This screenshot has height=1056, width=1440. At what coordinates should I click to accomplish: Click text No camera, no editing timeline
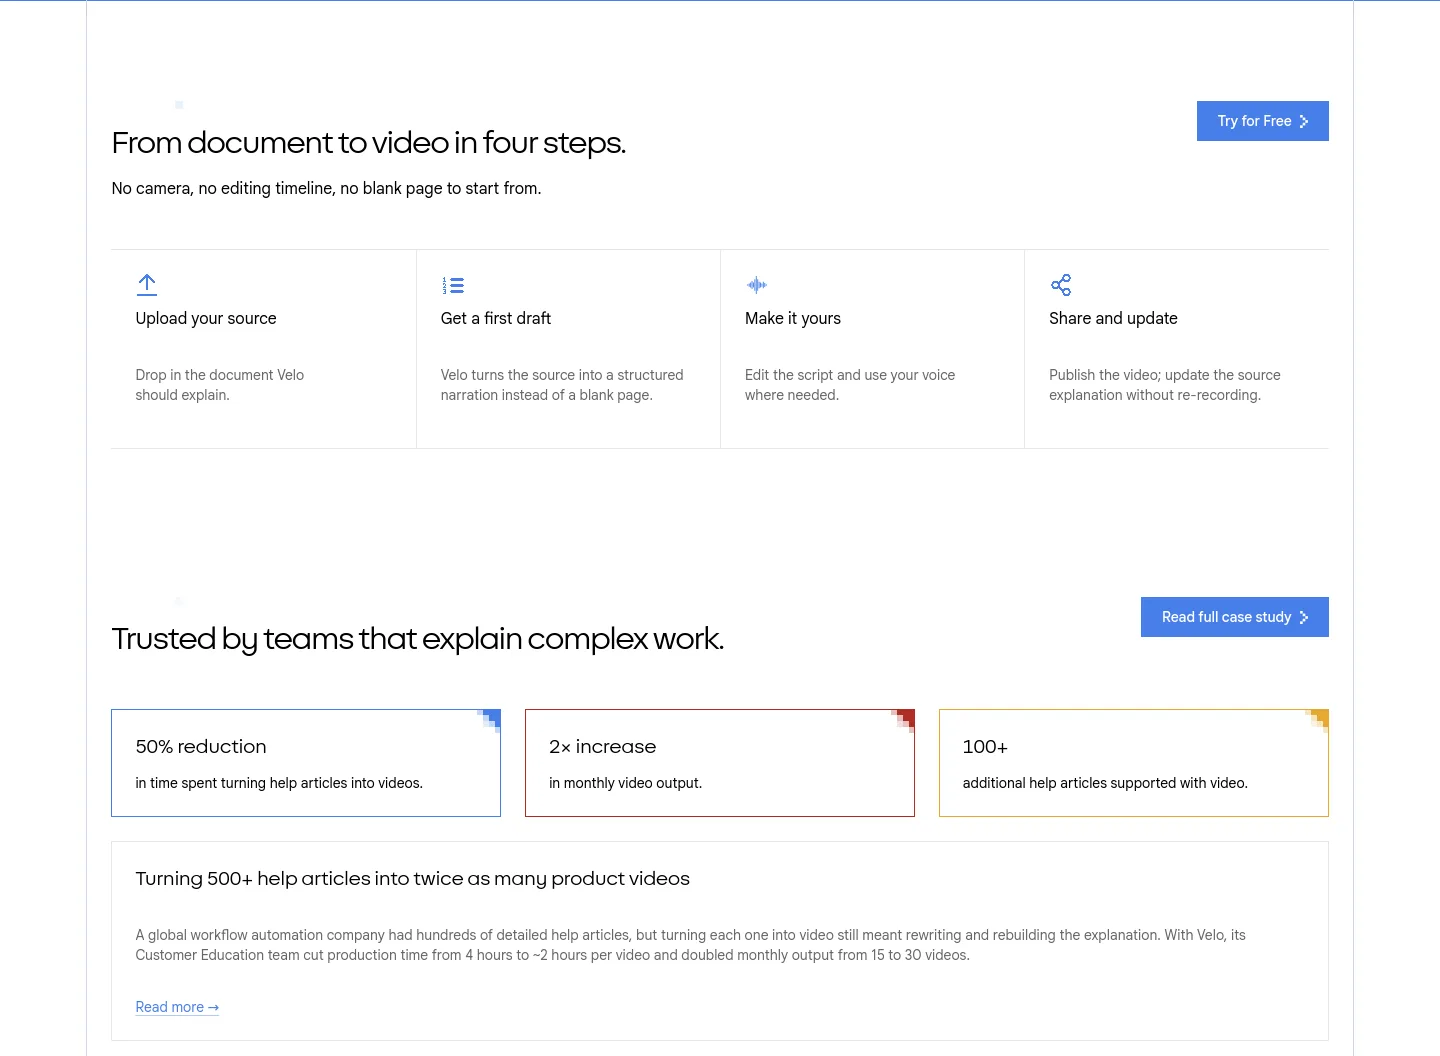pos(327,188)
